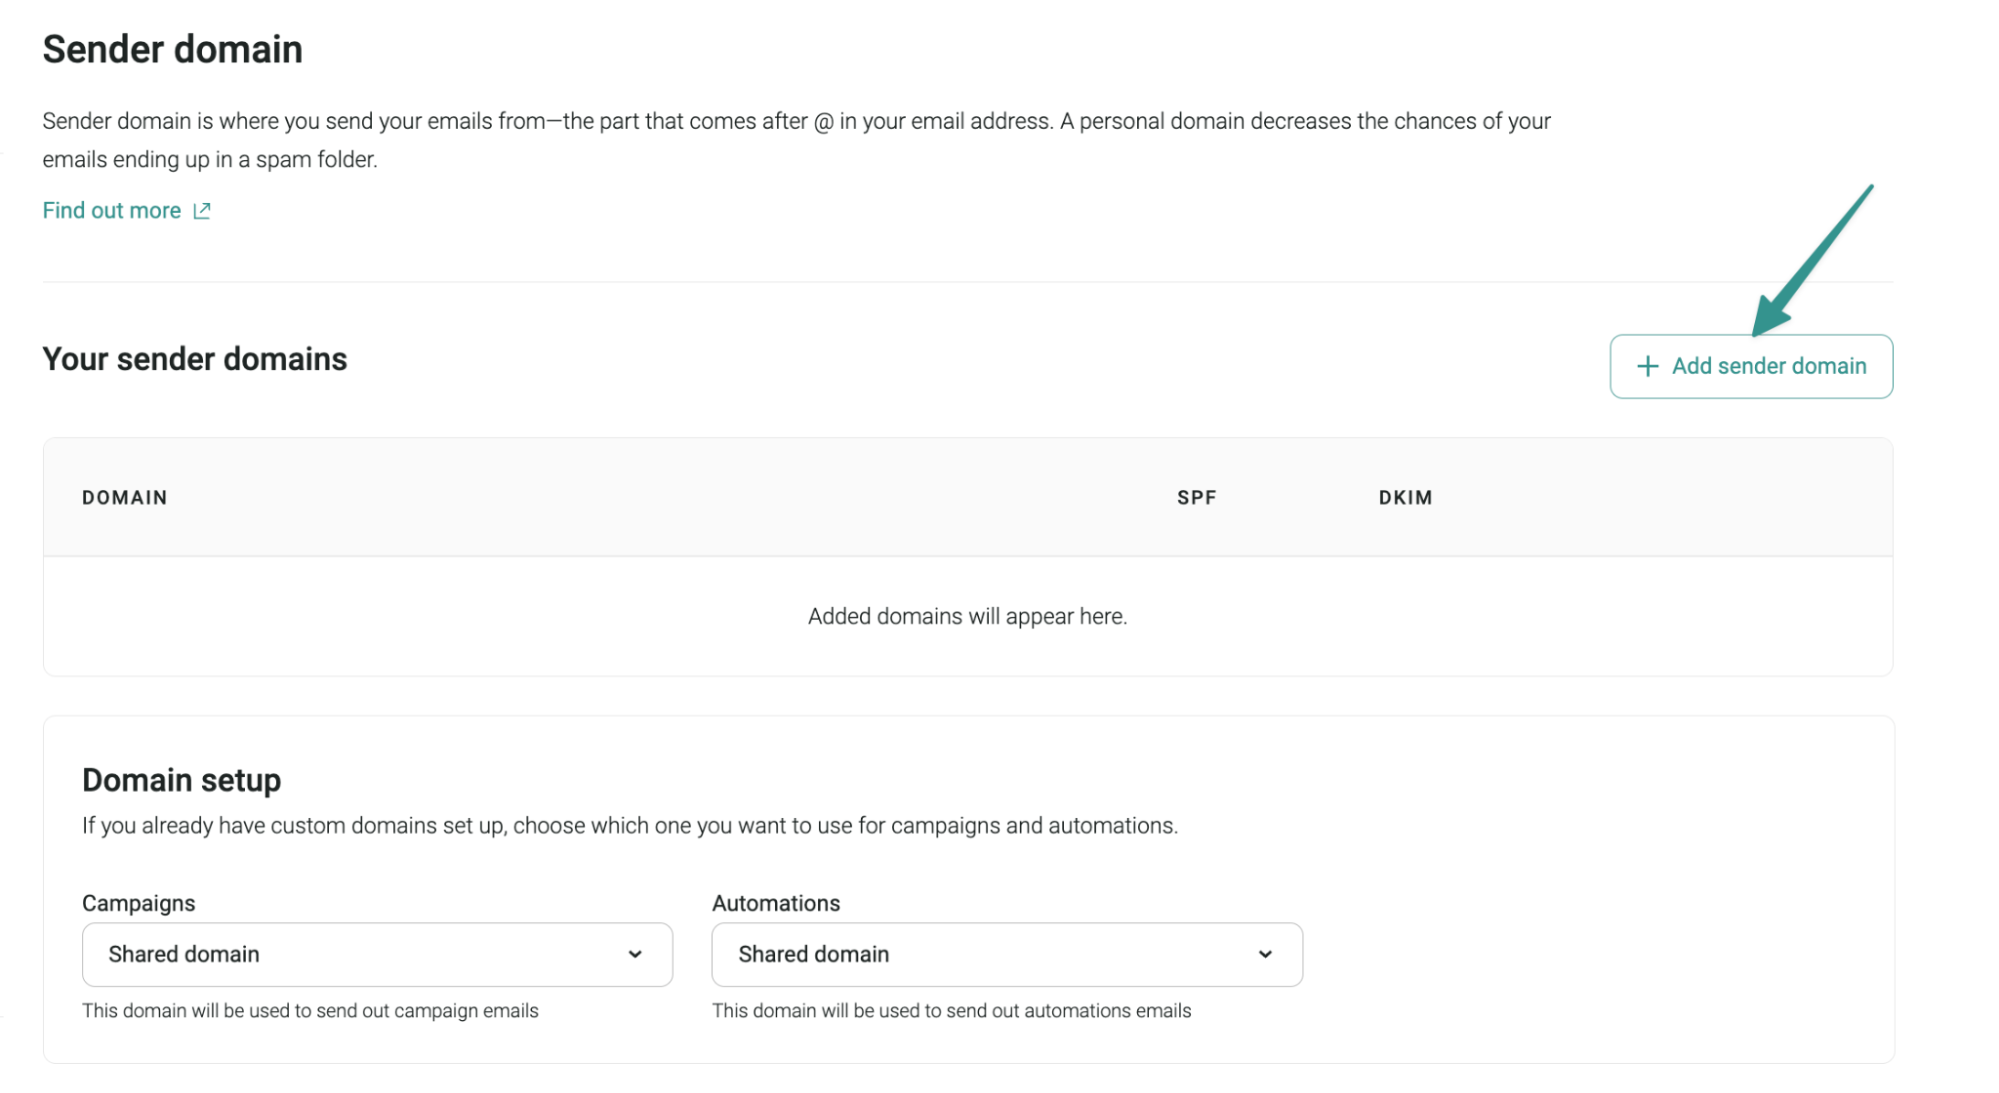The height and width of the screenshot is (1093, 1999).
Task: Select the DOMAIN column header
Action: click(x=124, y=497)
